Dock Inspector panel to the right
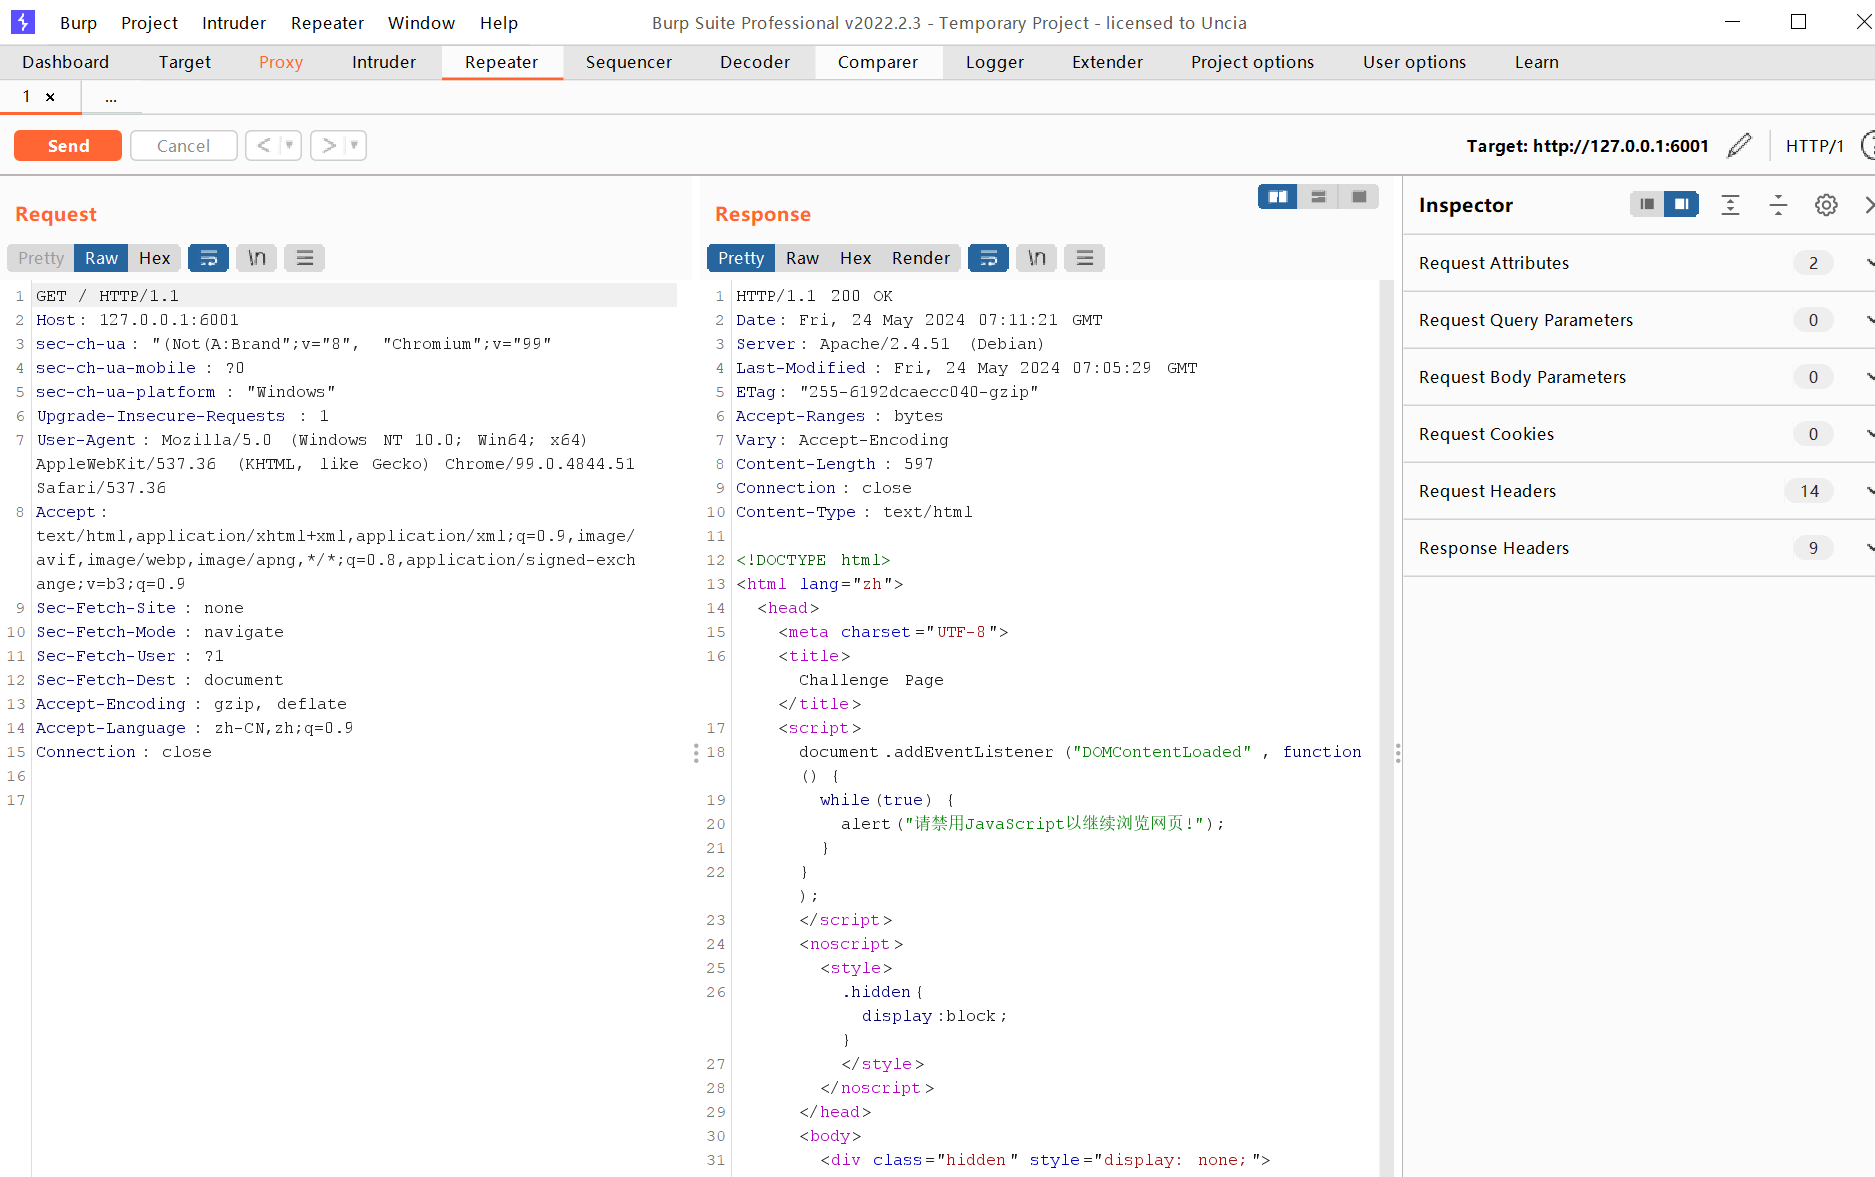 coord(1682,204)
